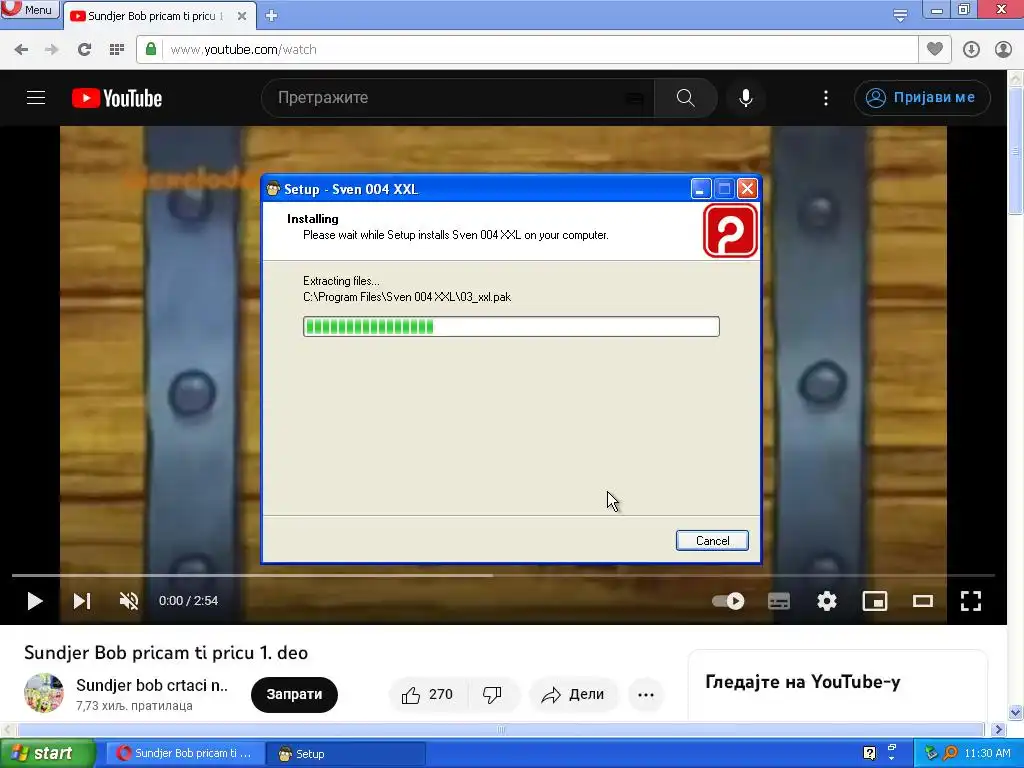Select the Sundjer Bob pricam ti pricu tab

[153, 16]
